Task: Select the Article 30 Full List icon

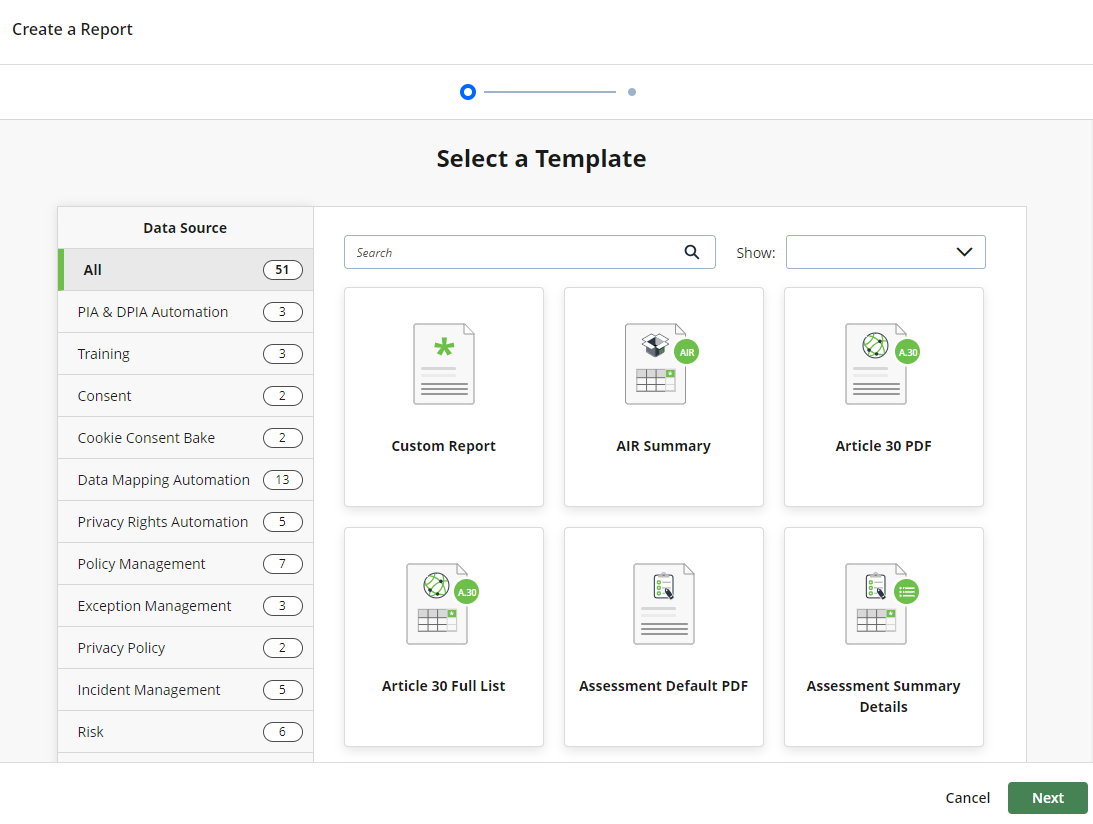Action: (436, 604)
